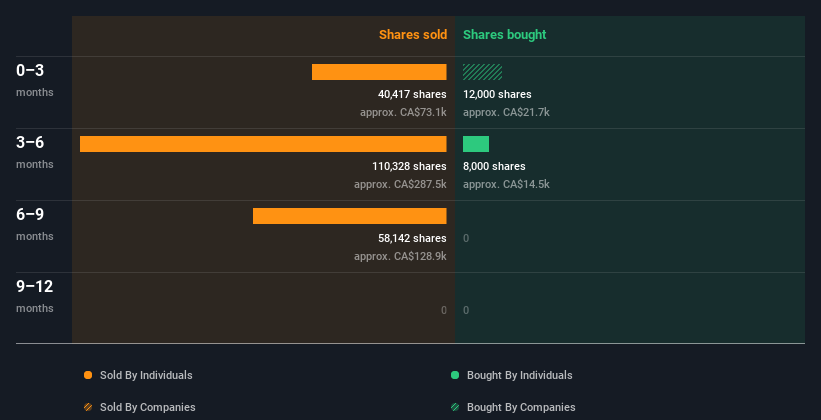Click the hatched green Bought By Companies legend icon
This screenshot has height=420, width=821.
pos(455,407)
